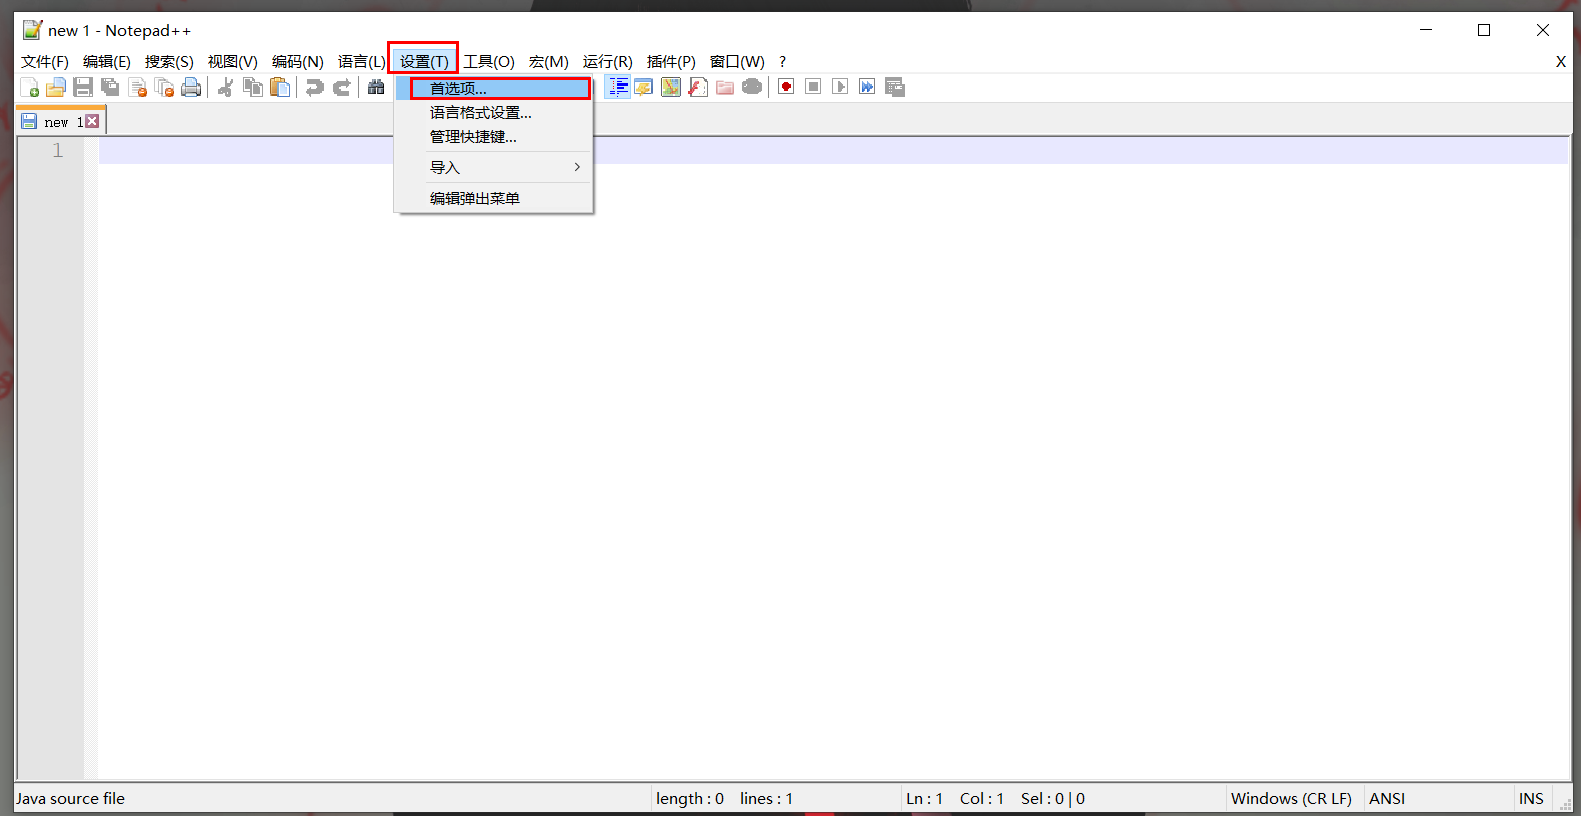Viewport: 1581px width, 816px height.
Task: Open the 编码(N) menu
Action: click(298, 62)
